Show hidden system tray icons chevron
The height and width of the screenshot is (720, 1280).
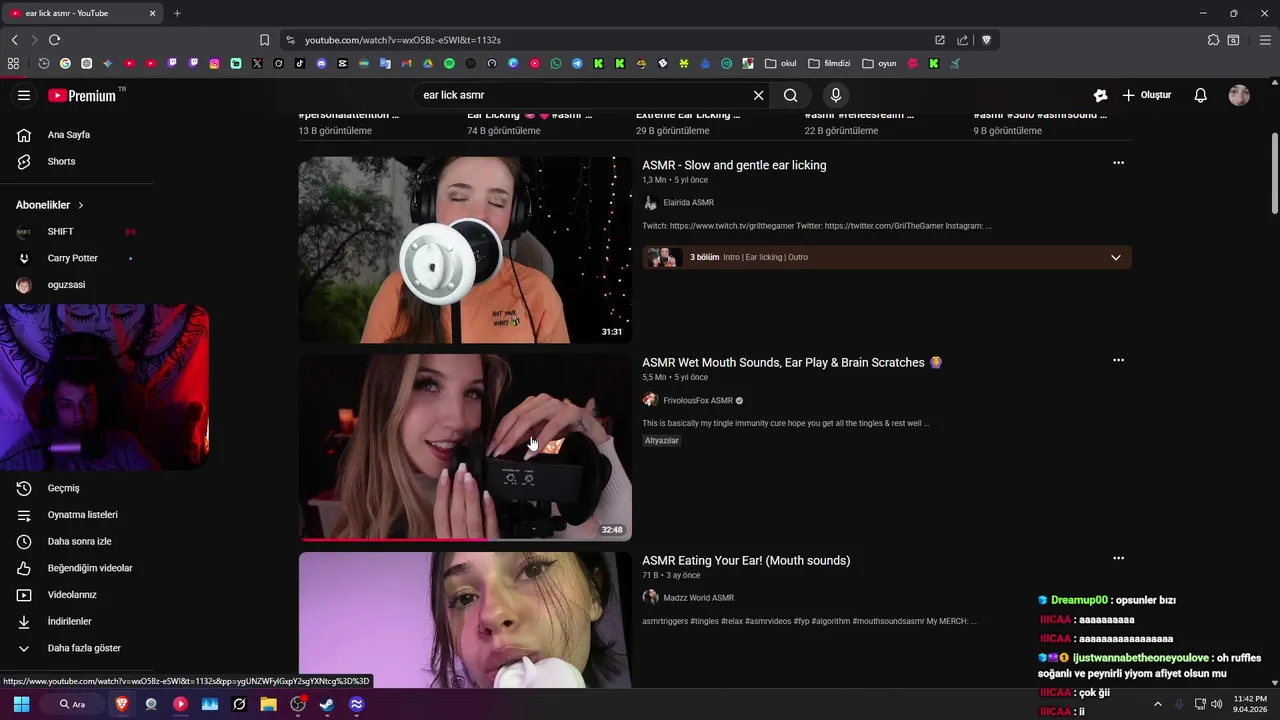coord(1158,704)
